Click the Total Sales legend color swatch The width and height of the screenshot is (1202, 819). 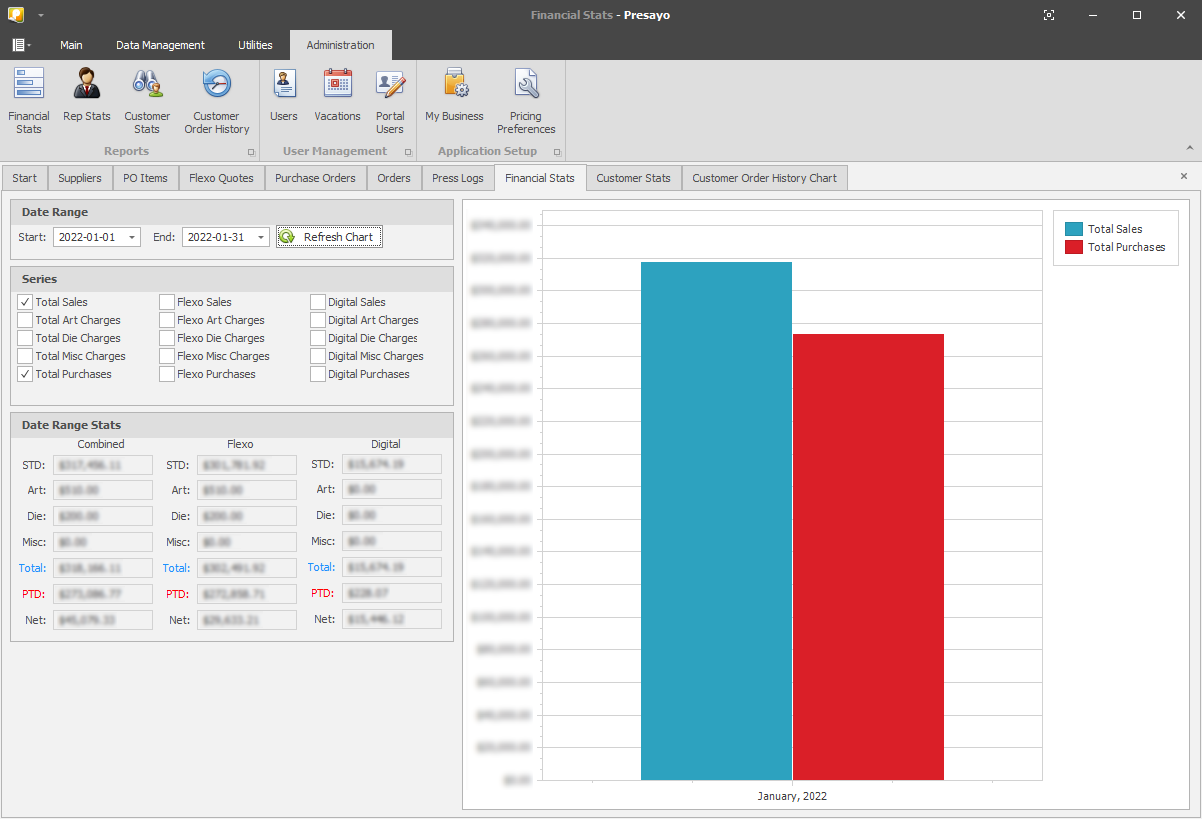point(1074,229)
